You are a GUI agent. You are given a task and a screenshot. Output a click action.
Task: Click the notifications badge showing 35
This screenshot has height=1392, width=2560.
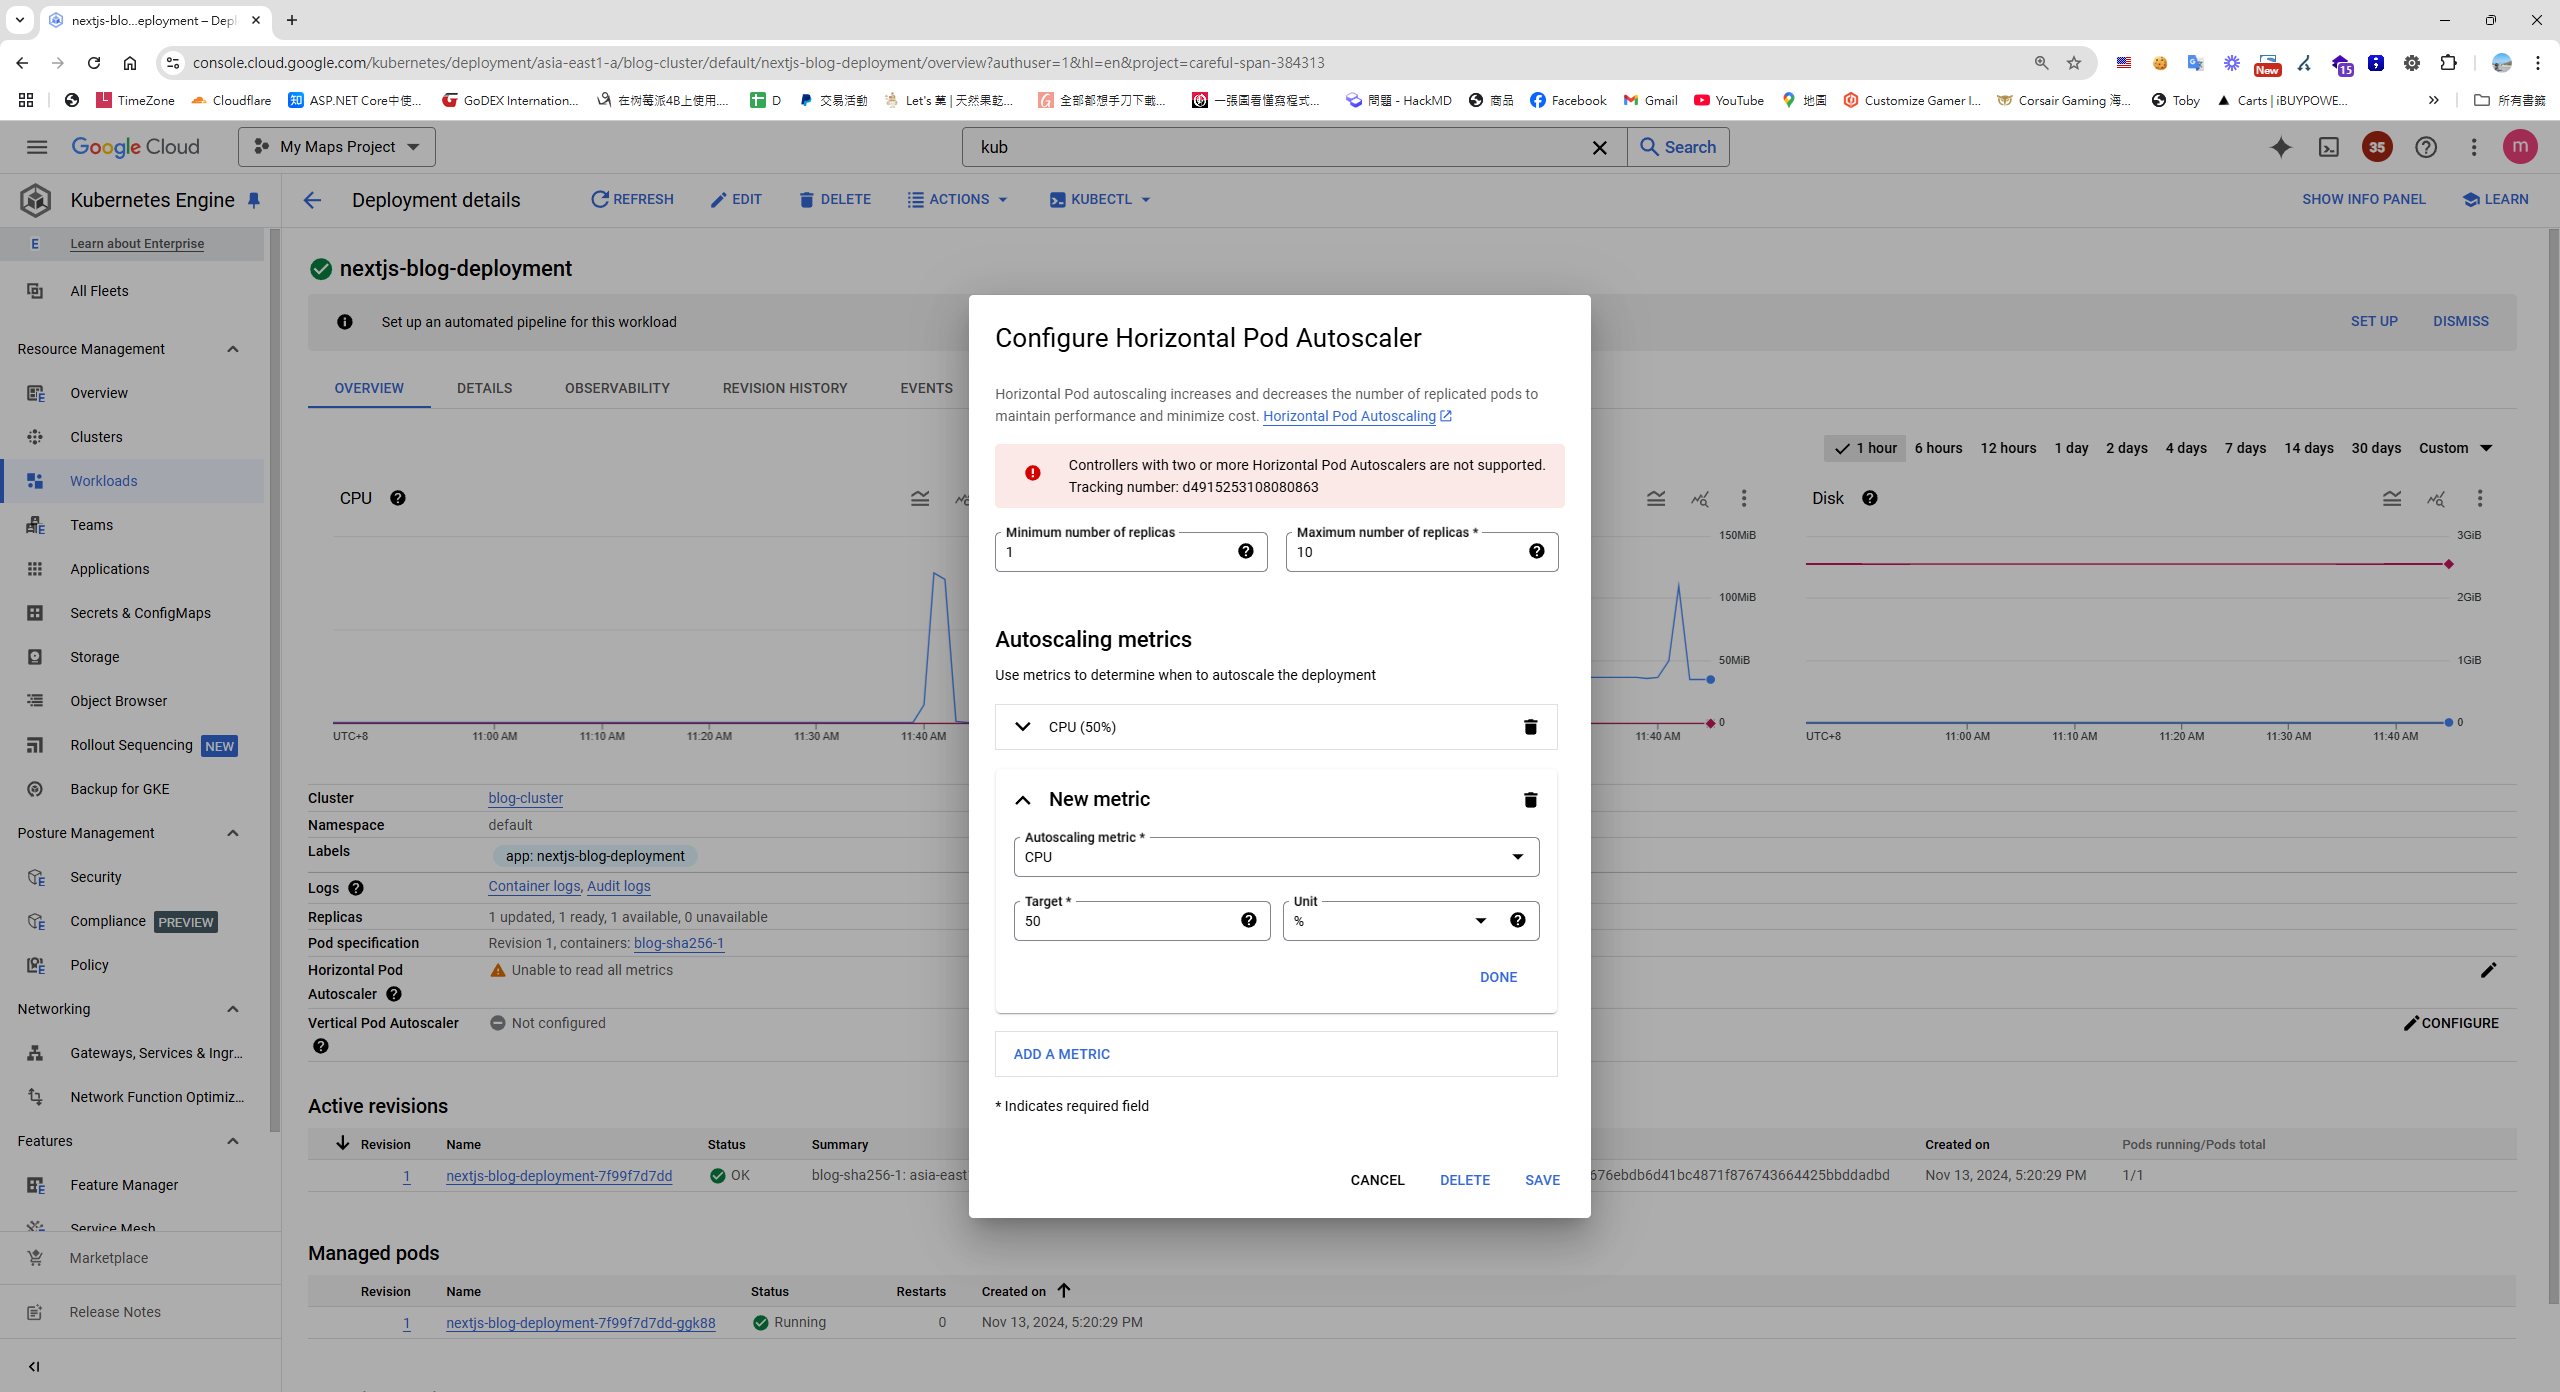2377,147
